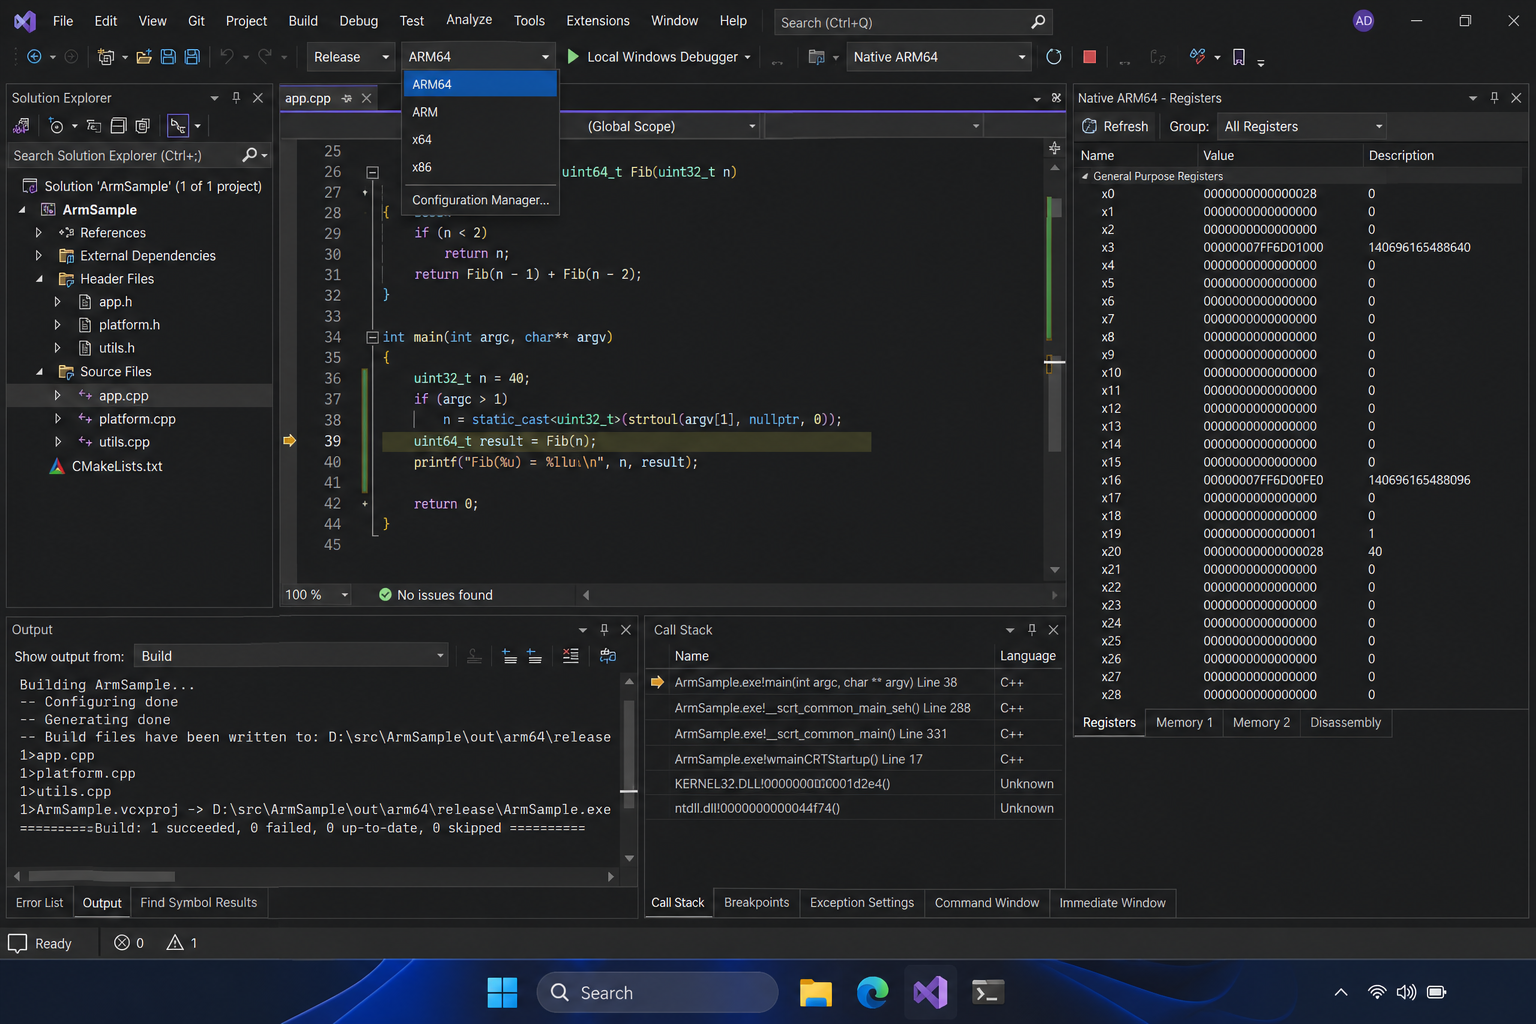
Task: Open the Show output from Build dropdown
Action: coord(291,656)
